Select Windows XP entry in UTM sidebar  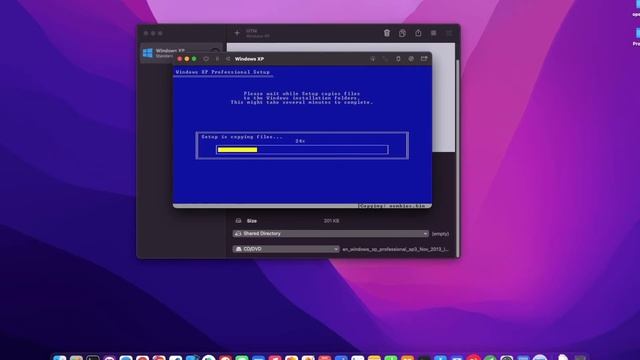pos(182,53)
